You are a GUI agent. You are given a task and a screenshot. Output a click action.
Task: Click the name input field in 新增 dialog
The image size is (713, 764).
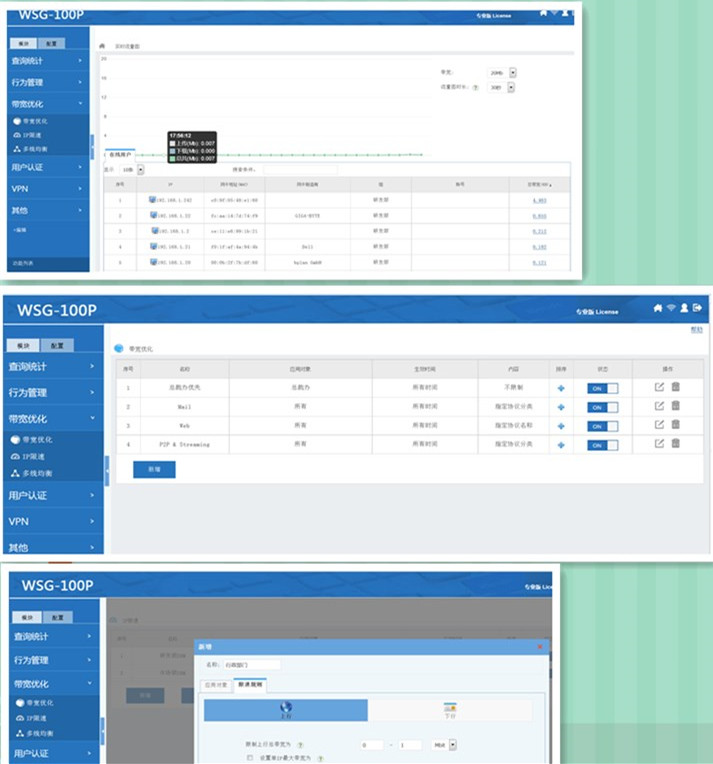253,664
